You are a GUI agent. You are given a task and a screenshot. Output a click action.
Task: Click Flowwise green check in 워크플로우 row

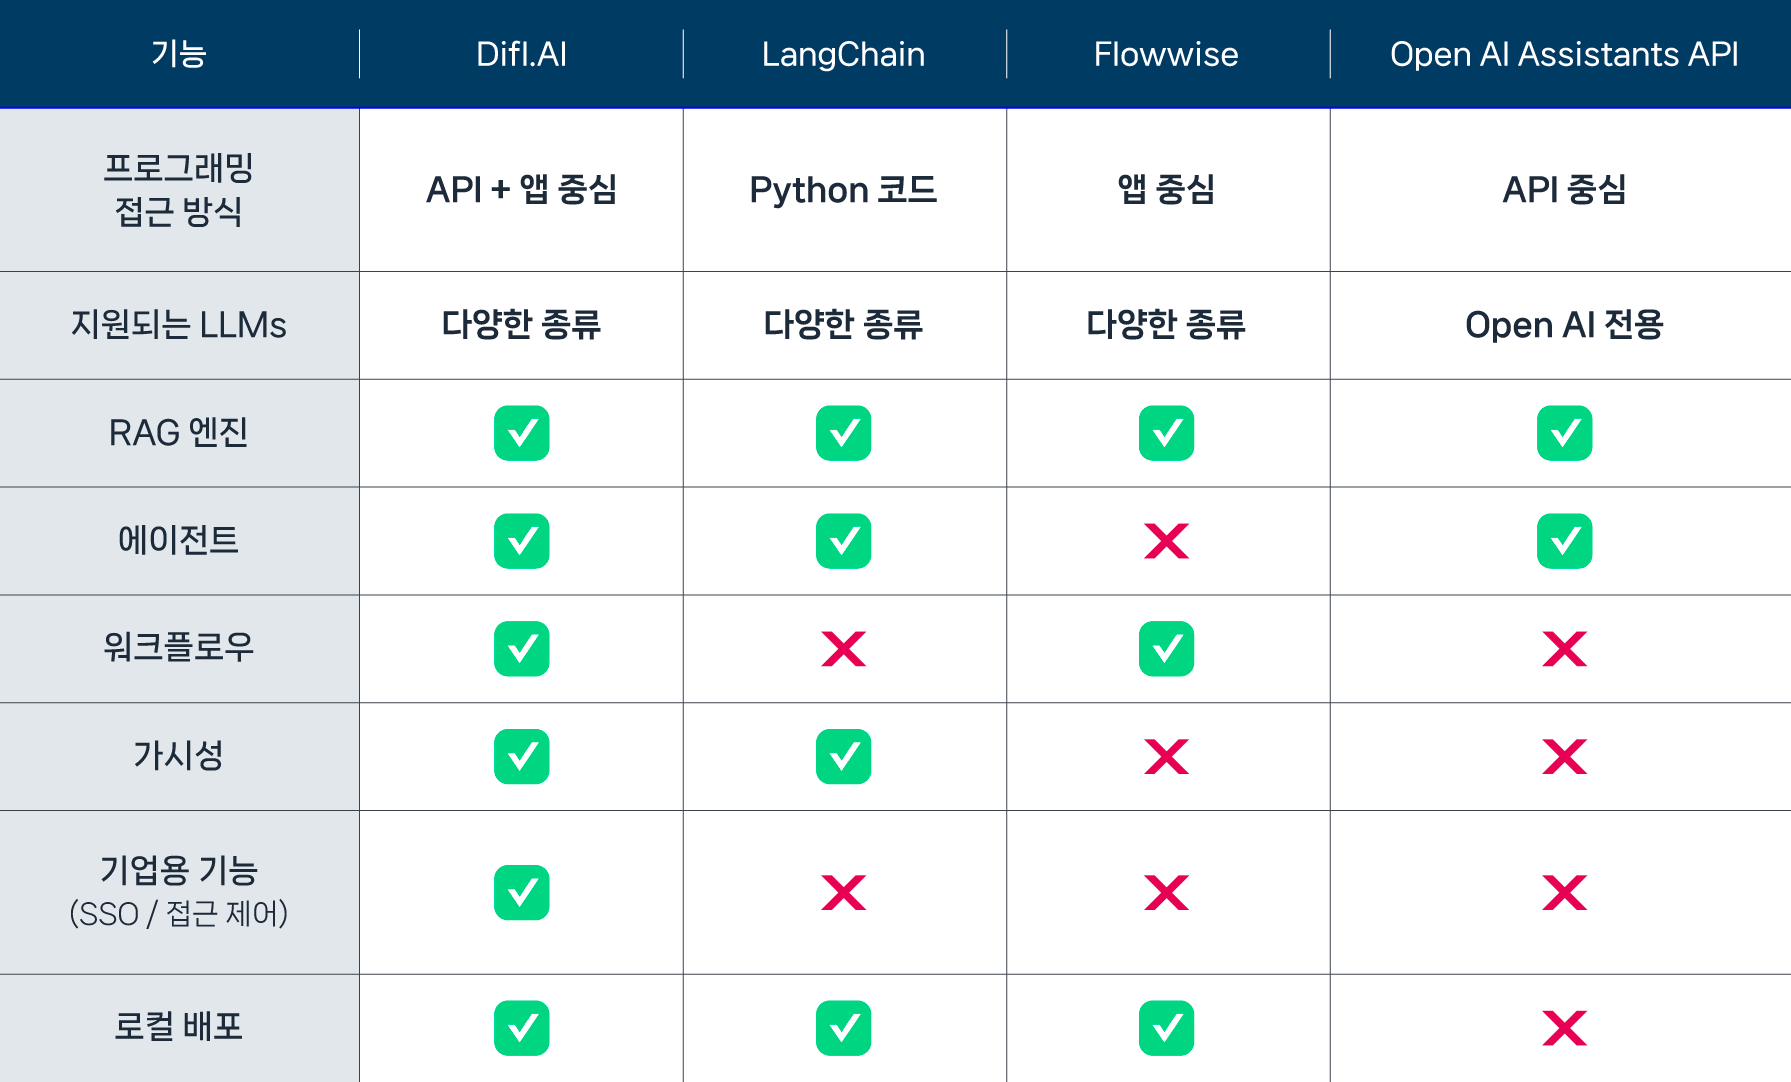[1166, 649]
